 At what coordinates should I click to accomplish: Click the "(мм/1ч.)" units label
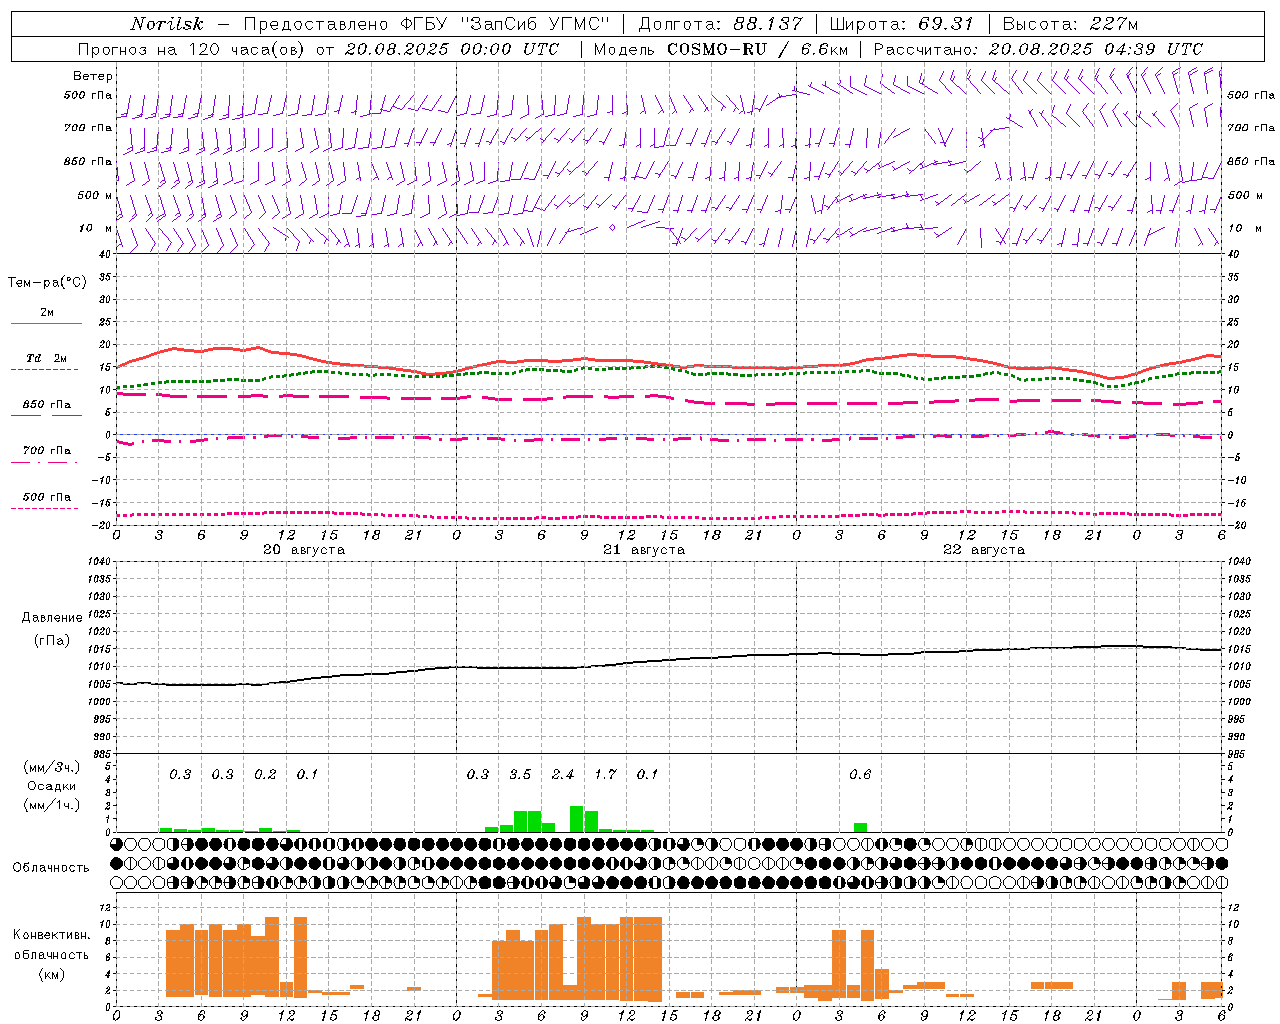51,805
